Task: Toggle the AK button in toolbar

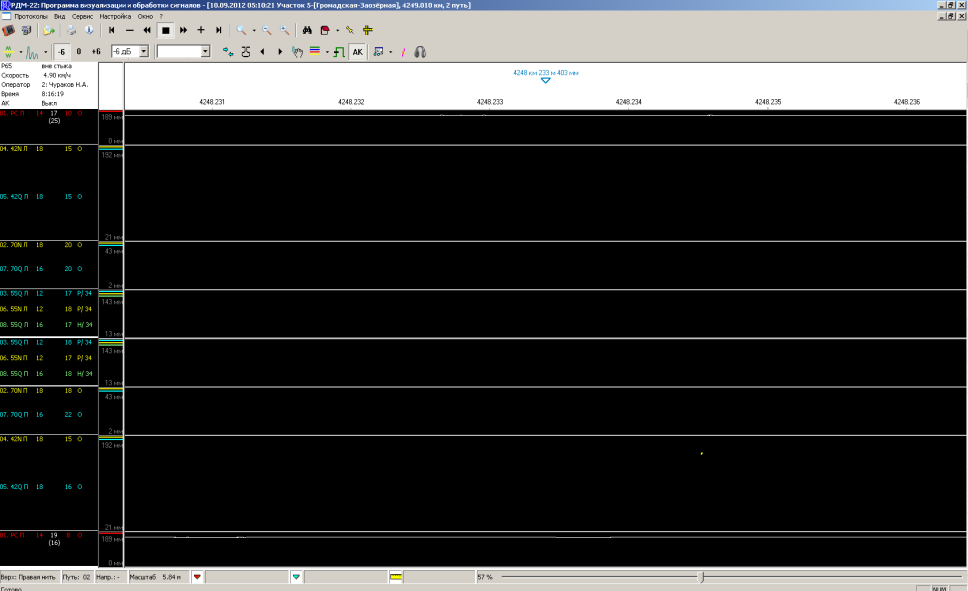Action: (x=357, y=51)
